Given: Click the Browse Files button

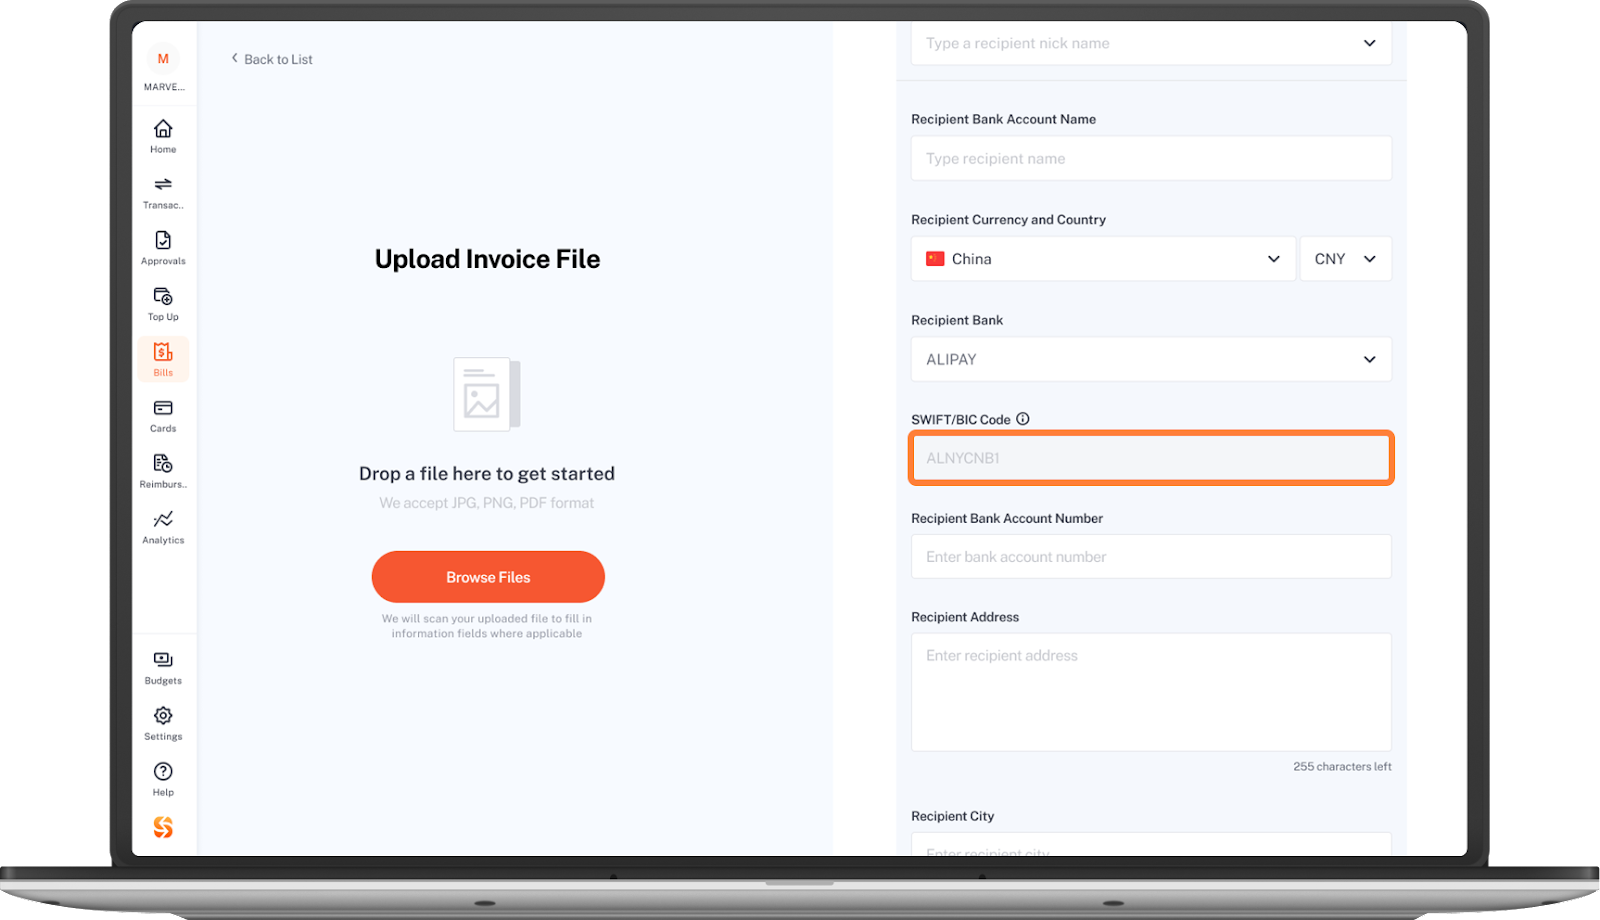Looking at the screenshot, I should [488, 577].
